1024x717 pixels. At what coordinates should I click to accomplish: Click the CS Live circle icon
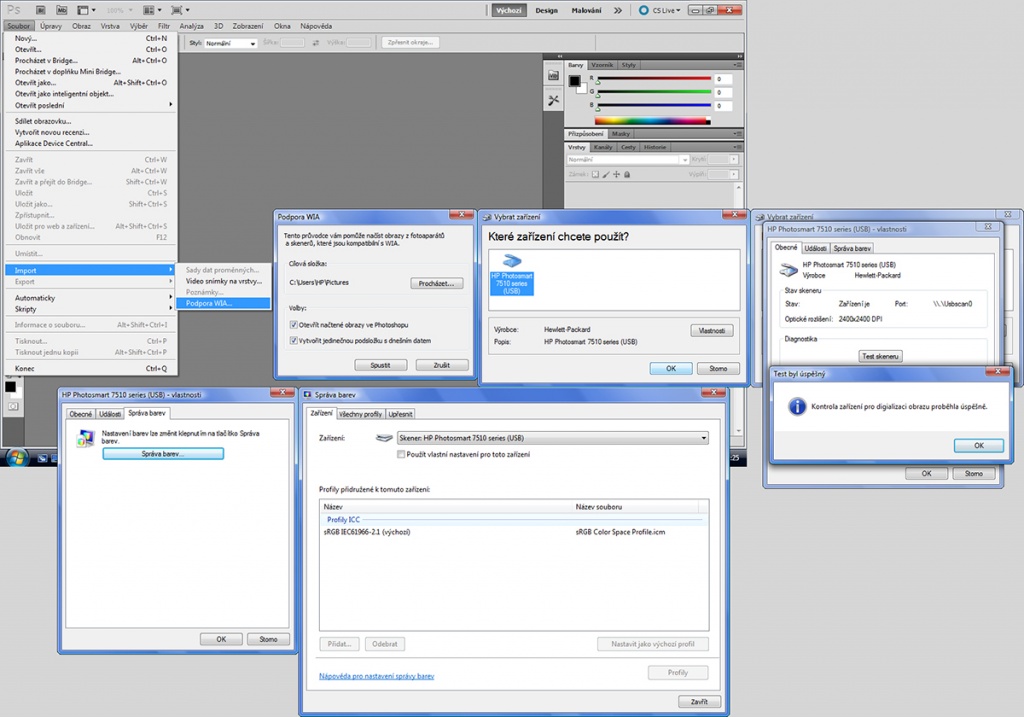pos(644,10)
